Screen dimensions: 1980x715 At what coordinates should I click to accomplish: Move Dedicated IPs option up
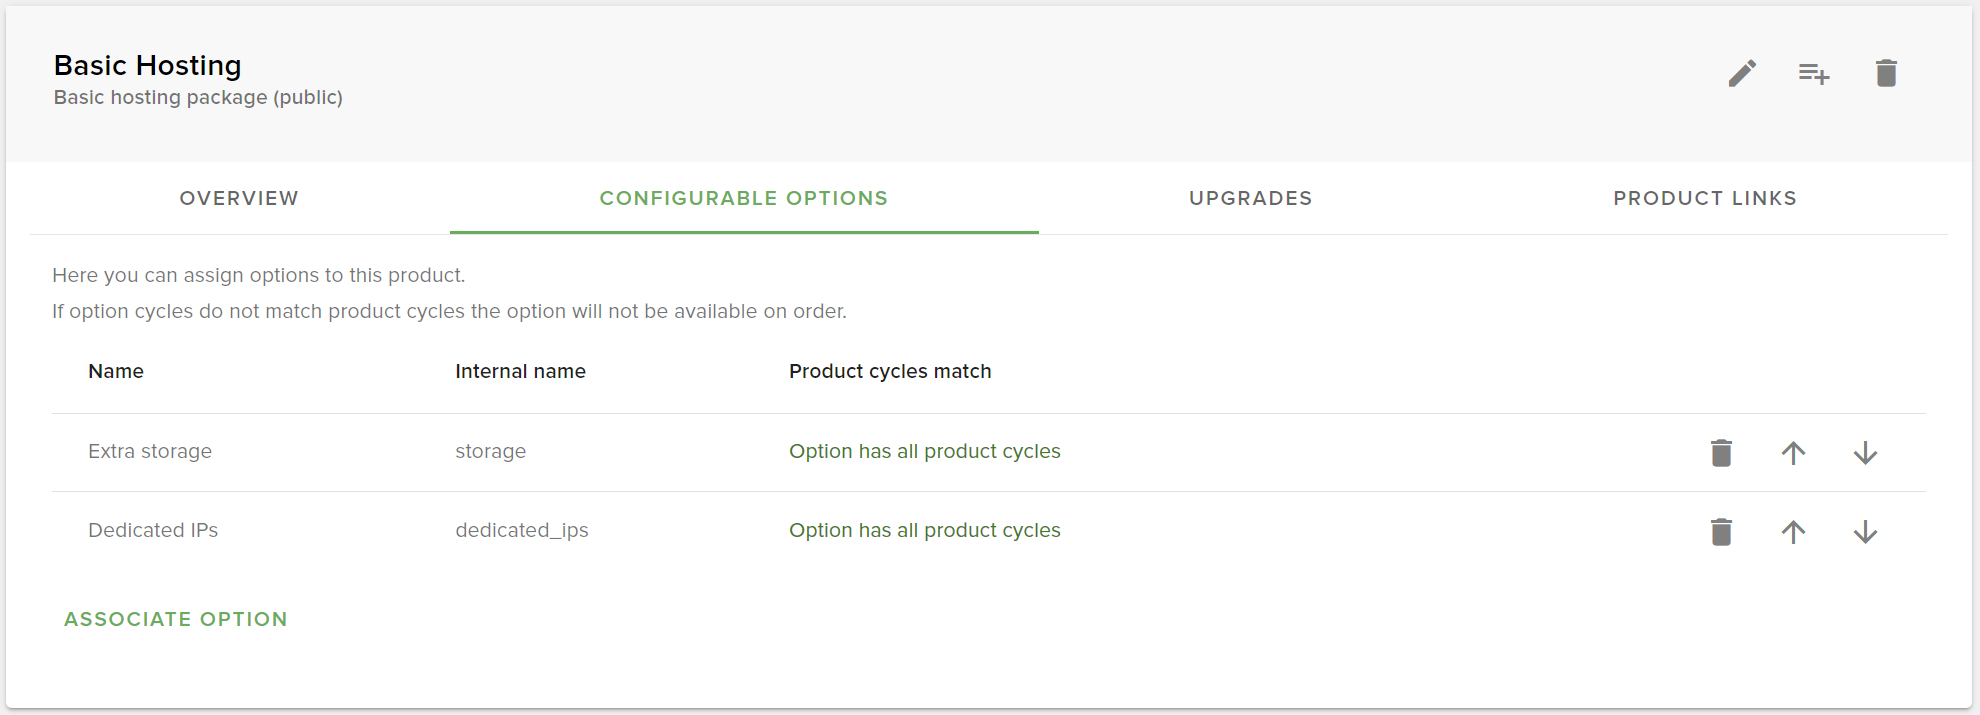pos(1793,532)
